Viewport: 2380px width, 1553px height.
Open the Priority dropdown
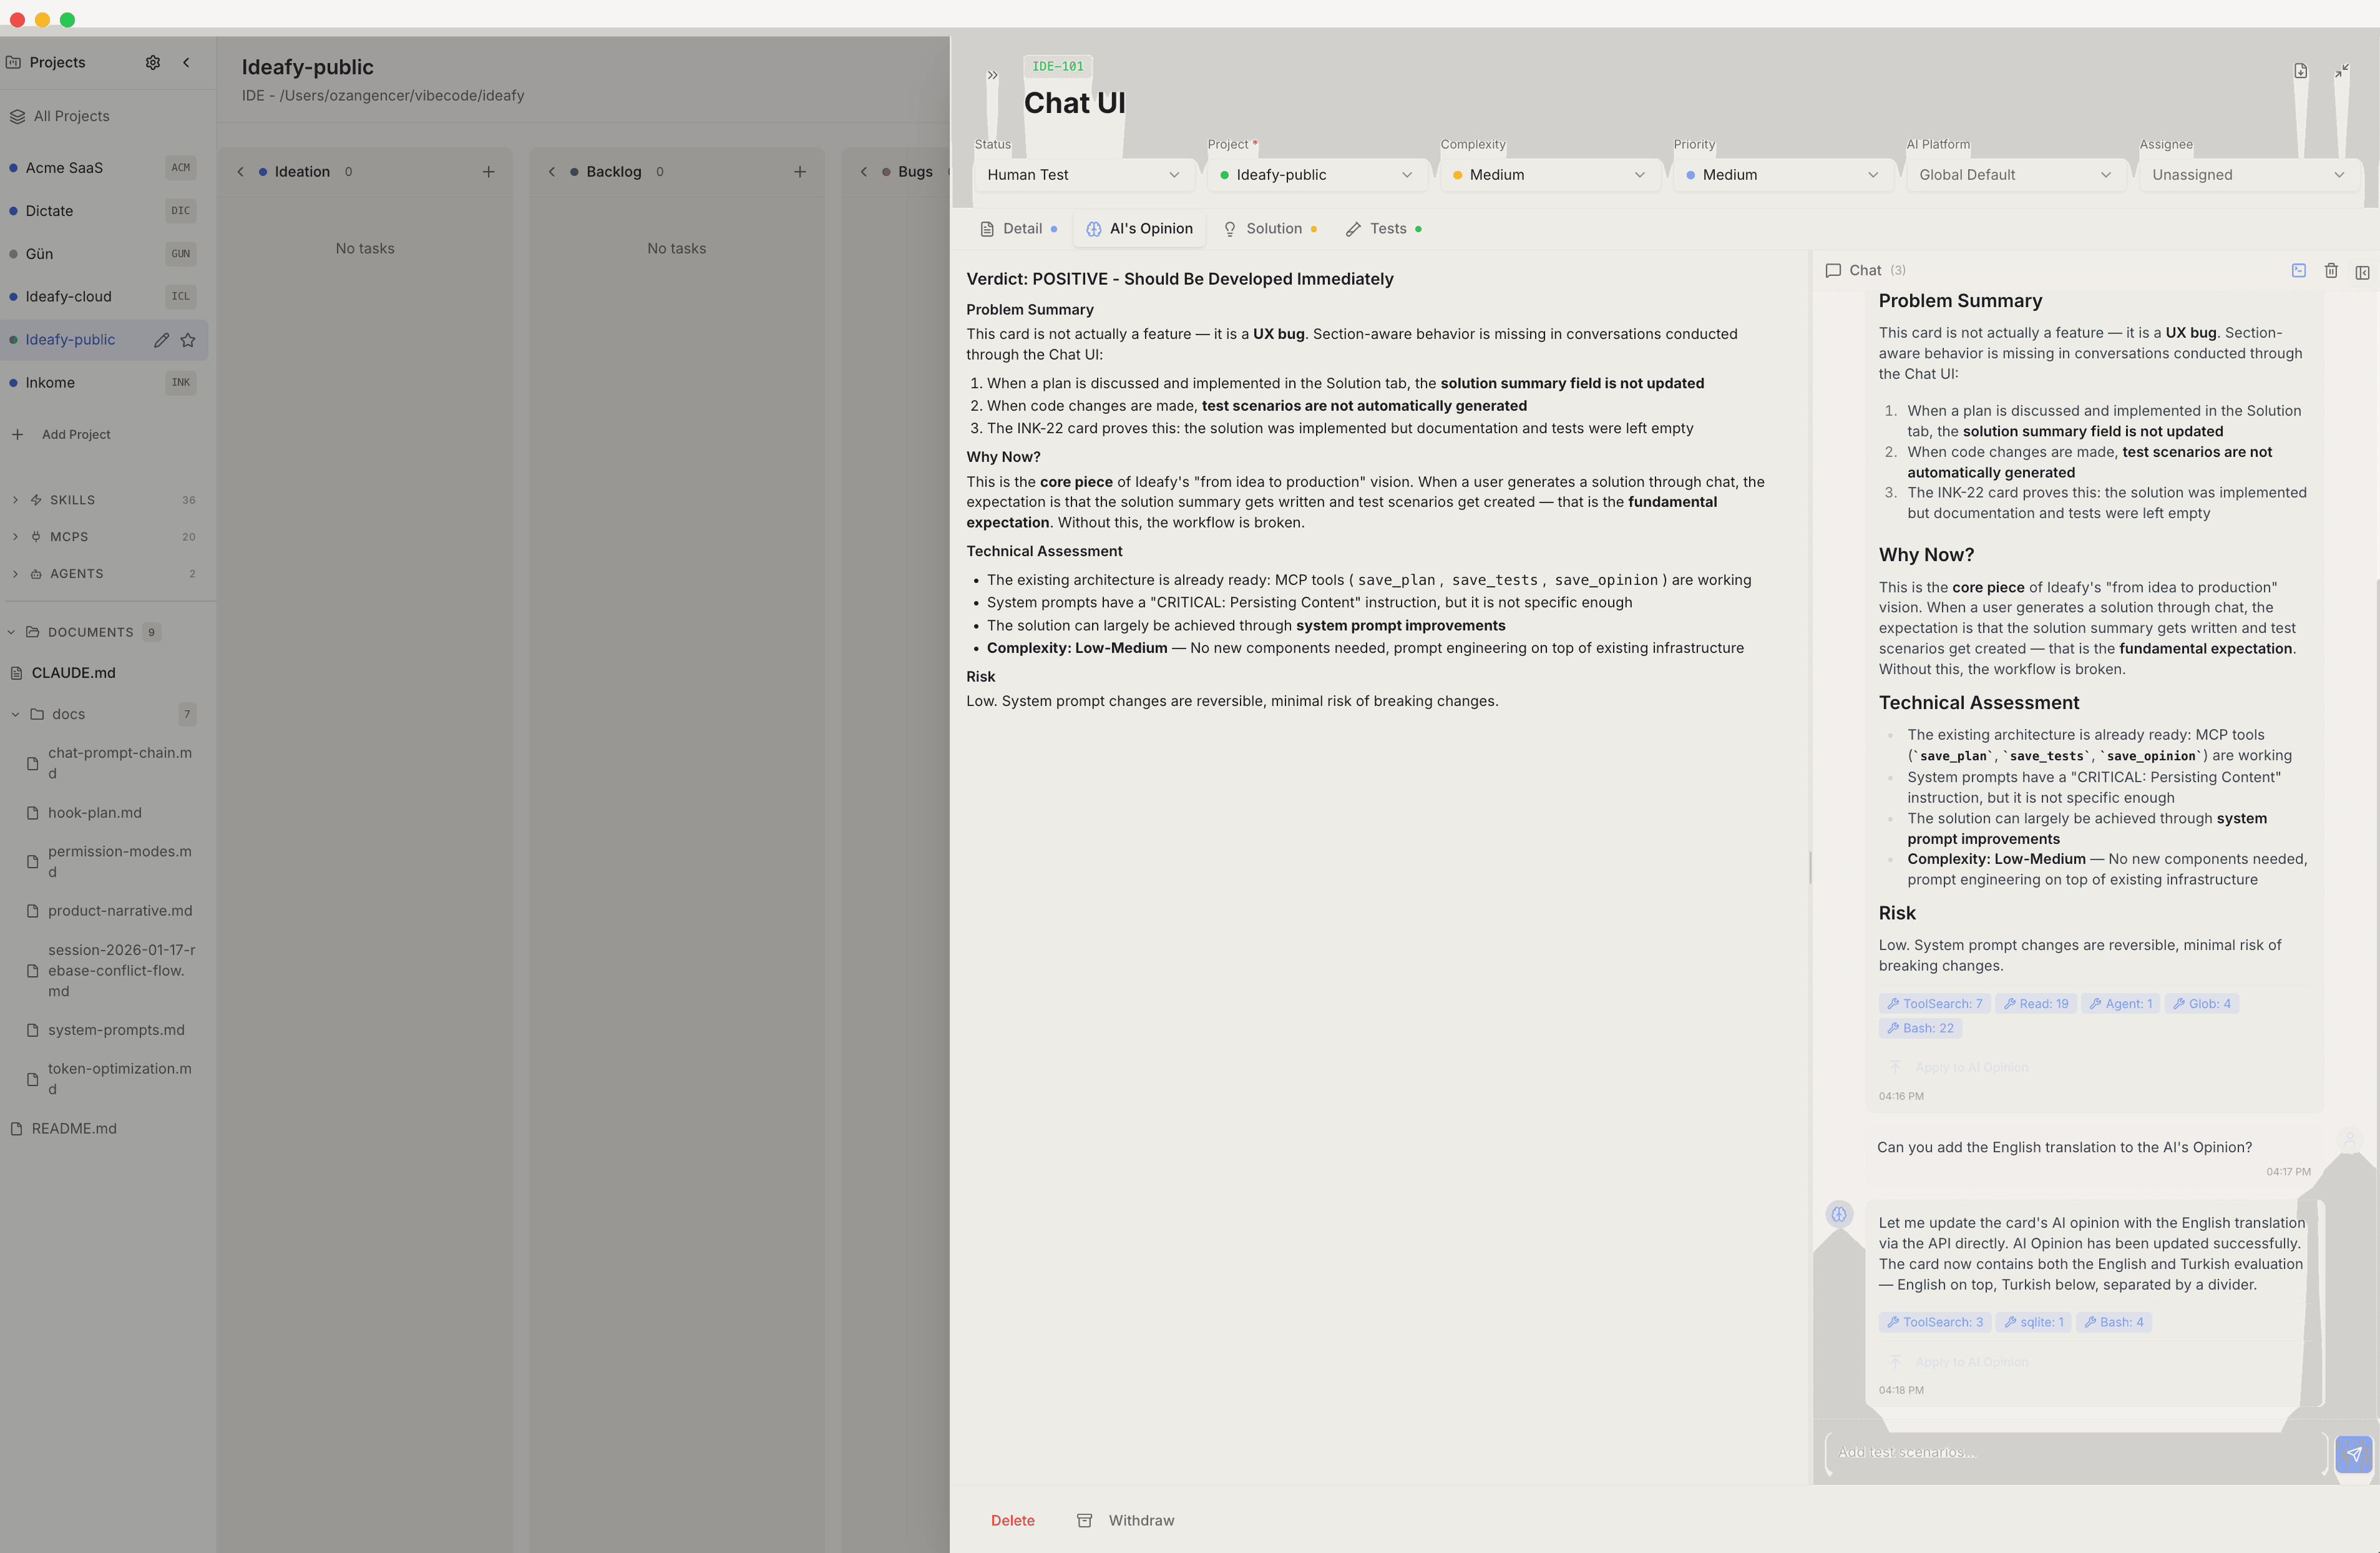[x=1783, y=175]
